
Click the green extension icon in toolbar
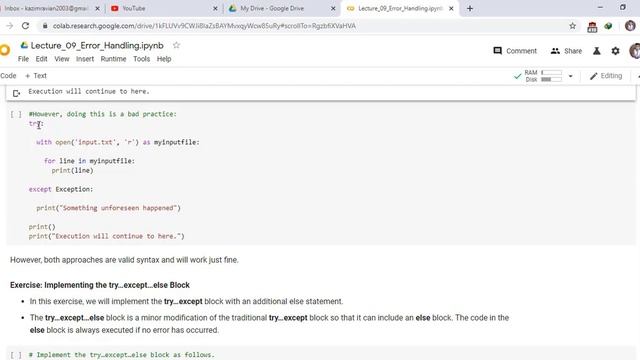point(608,26)
